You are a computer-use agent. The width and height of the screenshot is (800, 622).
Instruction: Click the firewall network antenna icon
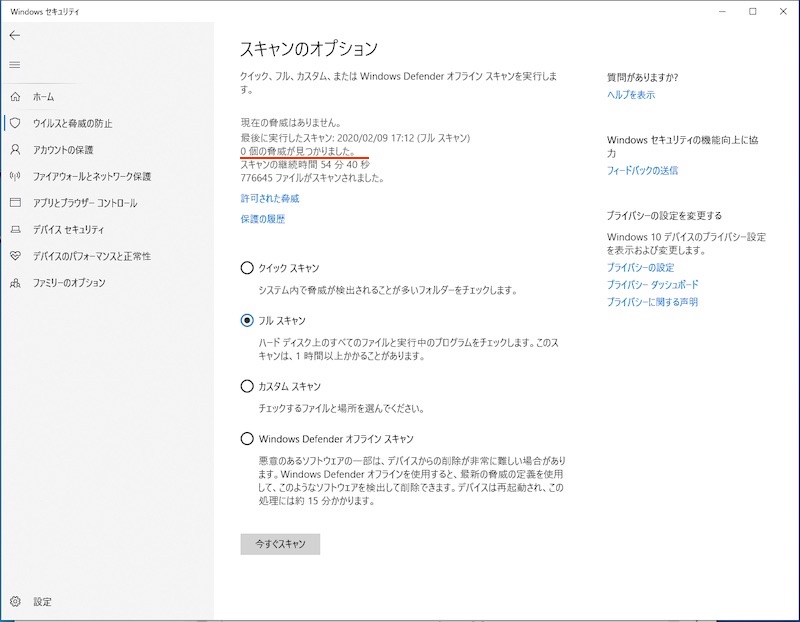(15, 176)
